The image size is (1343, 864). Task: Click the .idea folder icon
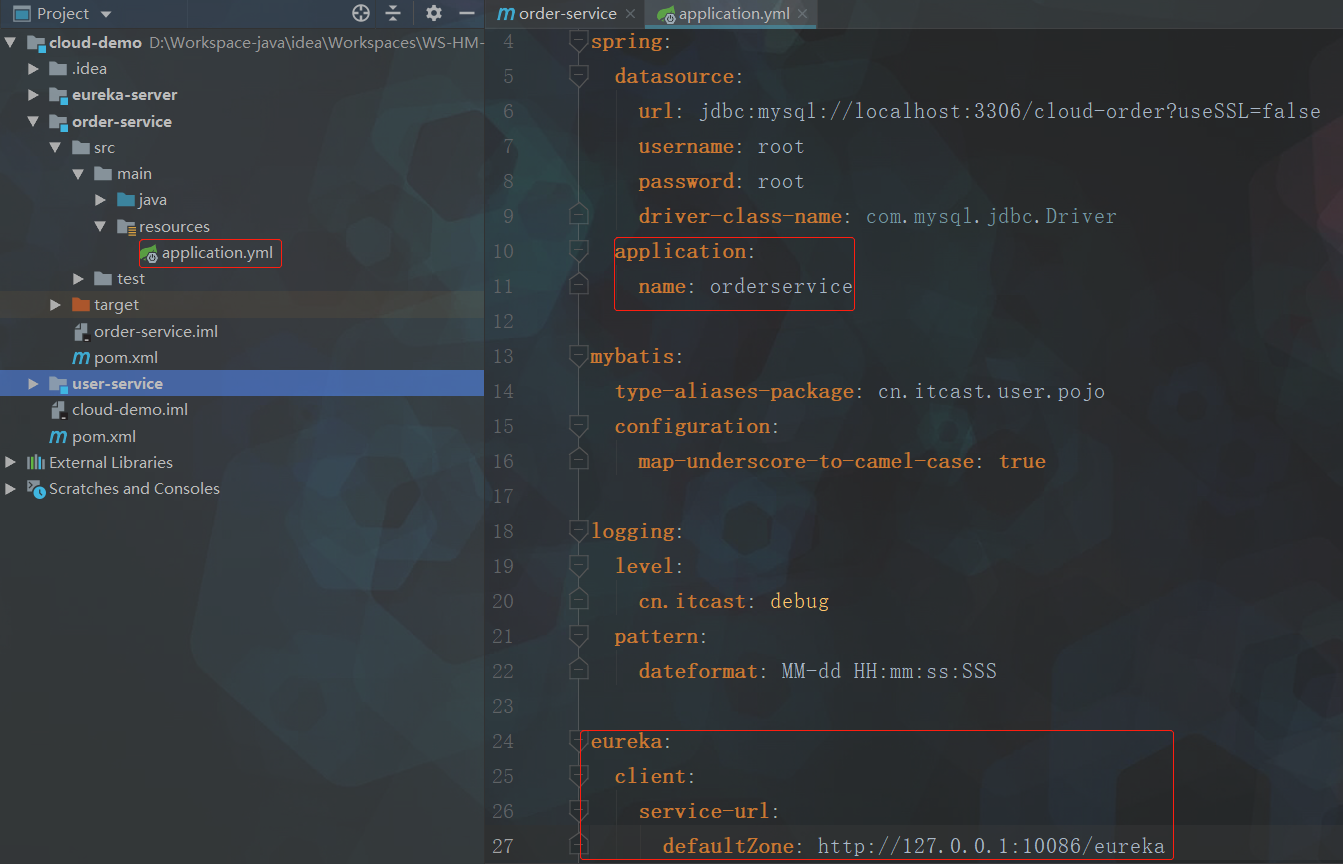pos(58,69)
